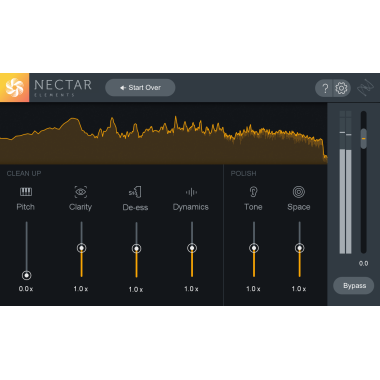Click the Start Over button
Viewport: 380px width, 380px height.
click(x=140, y=88)
